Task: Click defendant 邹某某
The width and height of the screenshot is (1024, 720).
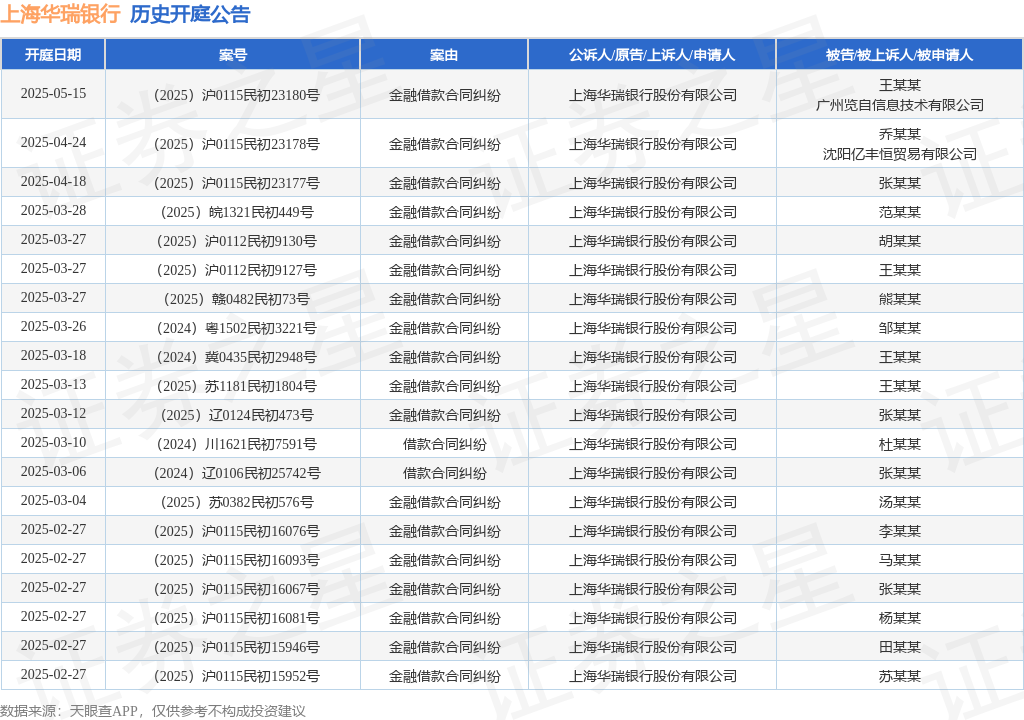Action: tap(899, 328)
